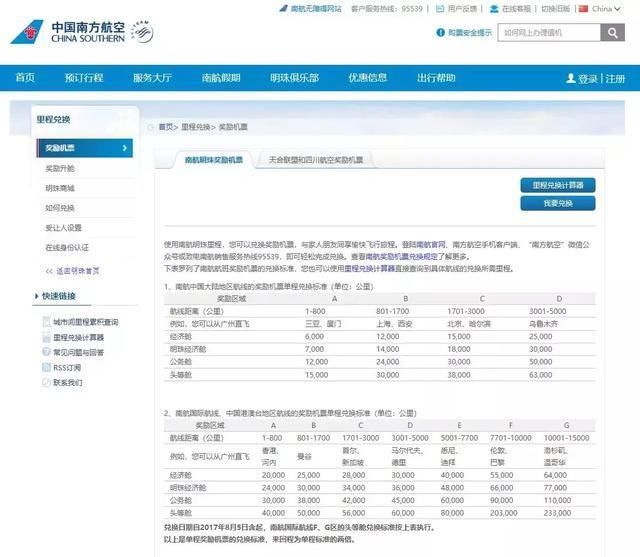Click the 我要兑换 button

tap(558, 203)
